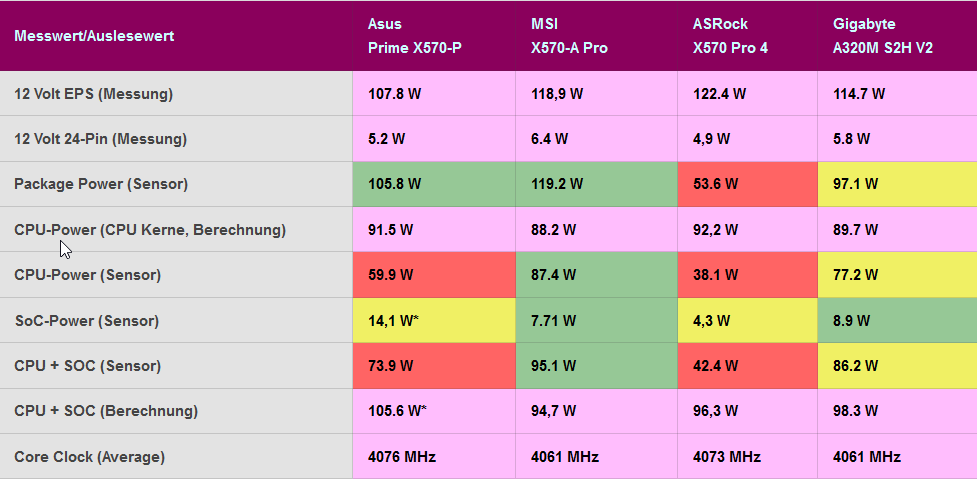Select the Asus Prime X570-P column header

pos(434,36)
